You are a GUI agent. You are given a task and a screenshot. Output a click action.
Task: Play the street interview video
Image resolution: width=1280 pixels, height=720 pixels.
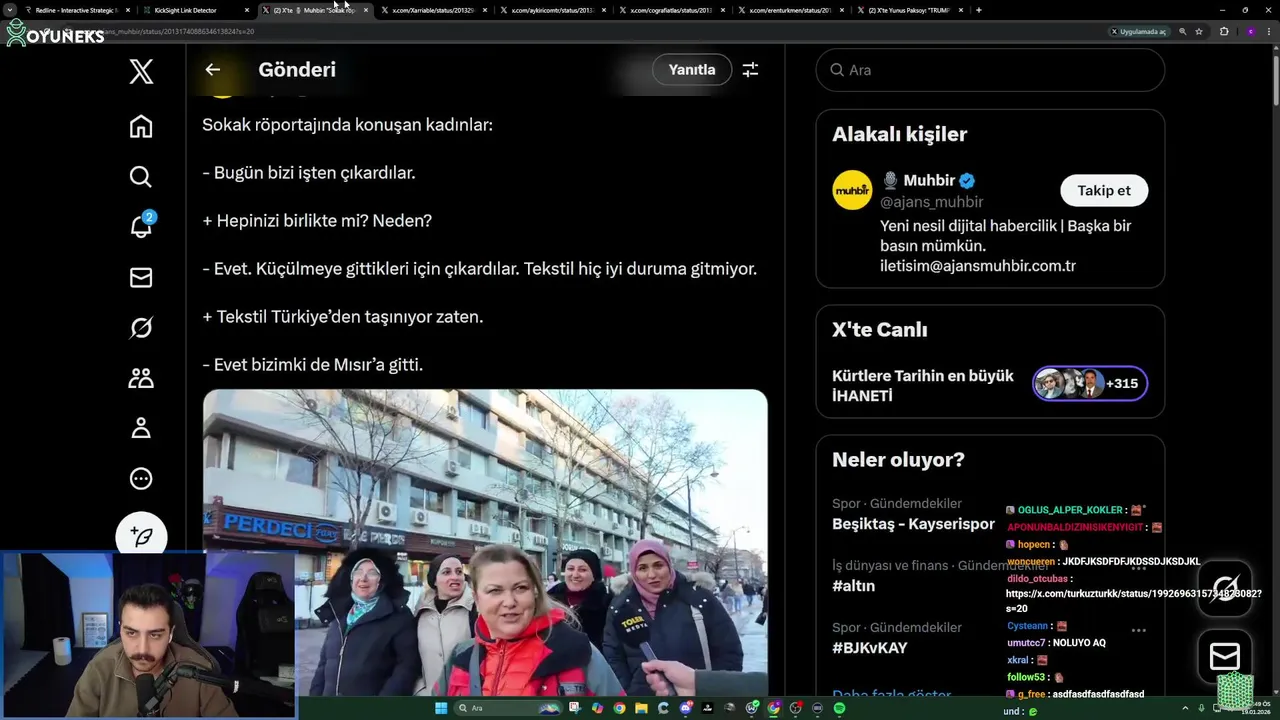click(485, 543)
